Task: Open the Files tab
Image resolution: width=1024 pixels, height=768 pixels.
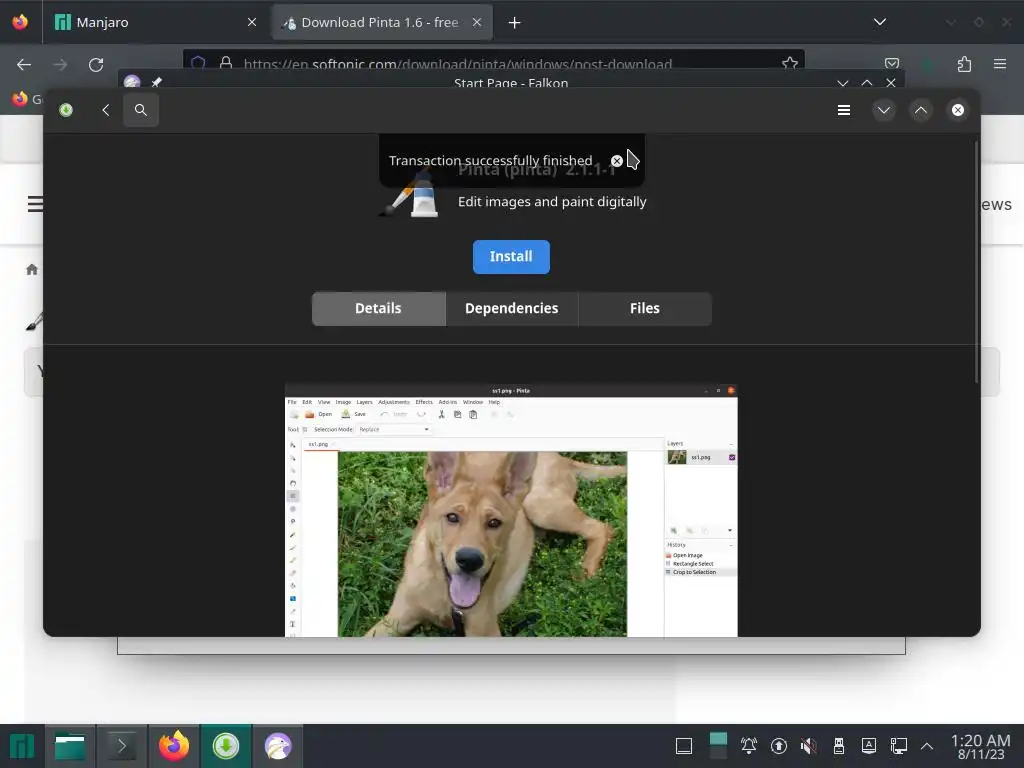Action: pyautogui.click(x=645, y=308)
